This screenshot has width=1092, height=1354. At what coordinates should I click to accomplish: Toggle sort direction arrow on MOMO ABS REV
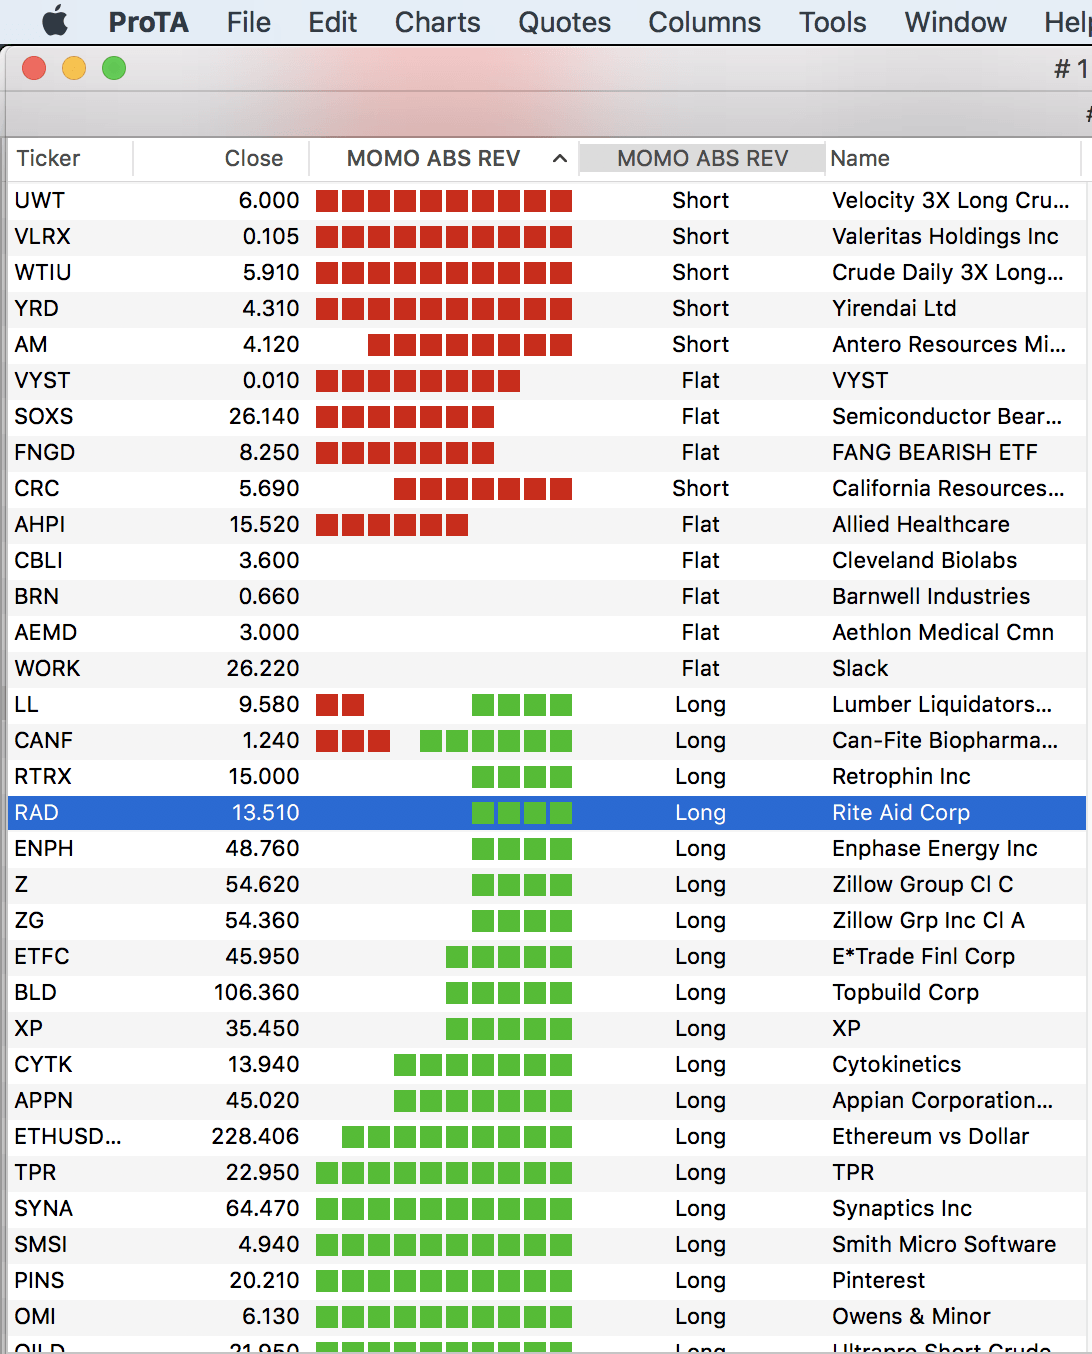tap(560, 158)
